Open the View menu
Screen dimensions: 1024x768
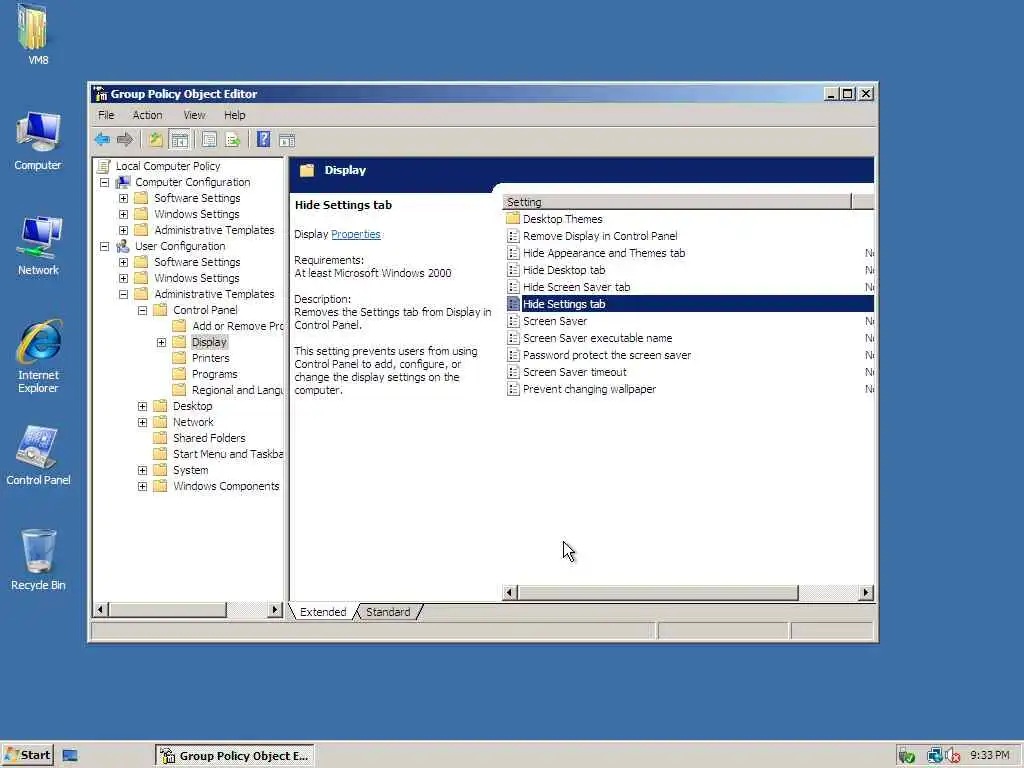coord(194,115)
